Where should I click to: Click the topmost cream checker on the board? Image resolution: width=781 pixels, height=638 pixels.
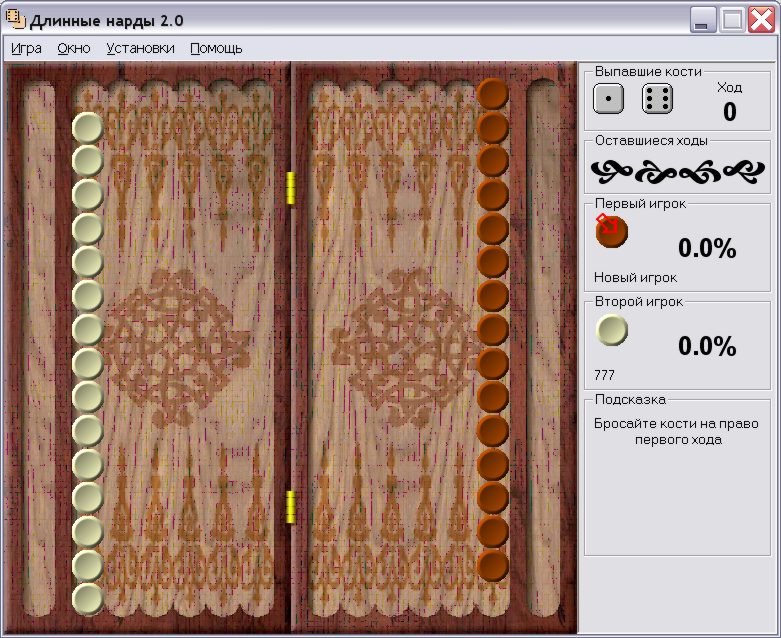(88, 128)
